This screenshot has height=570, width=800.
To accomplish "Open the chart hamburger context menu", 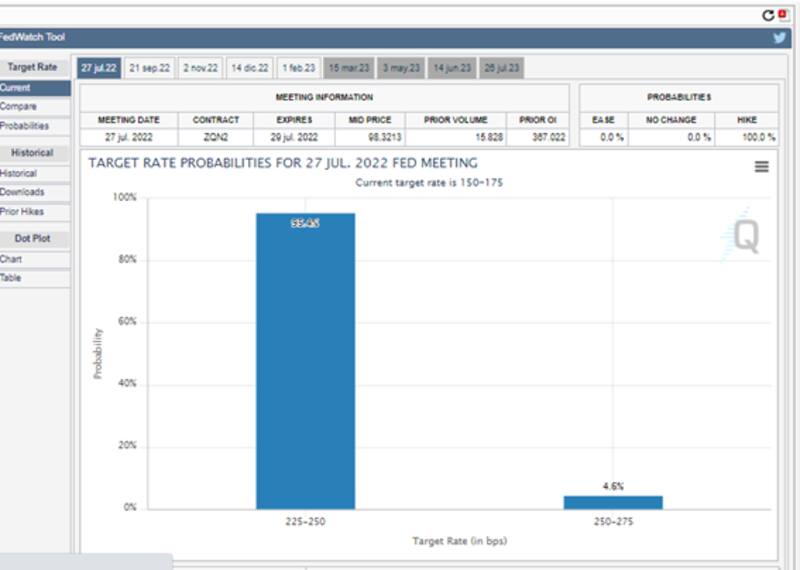I will 761,167.
